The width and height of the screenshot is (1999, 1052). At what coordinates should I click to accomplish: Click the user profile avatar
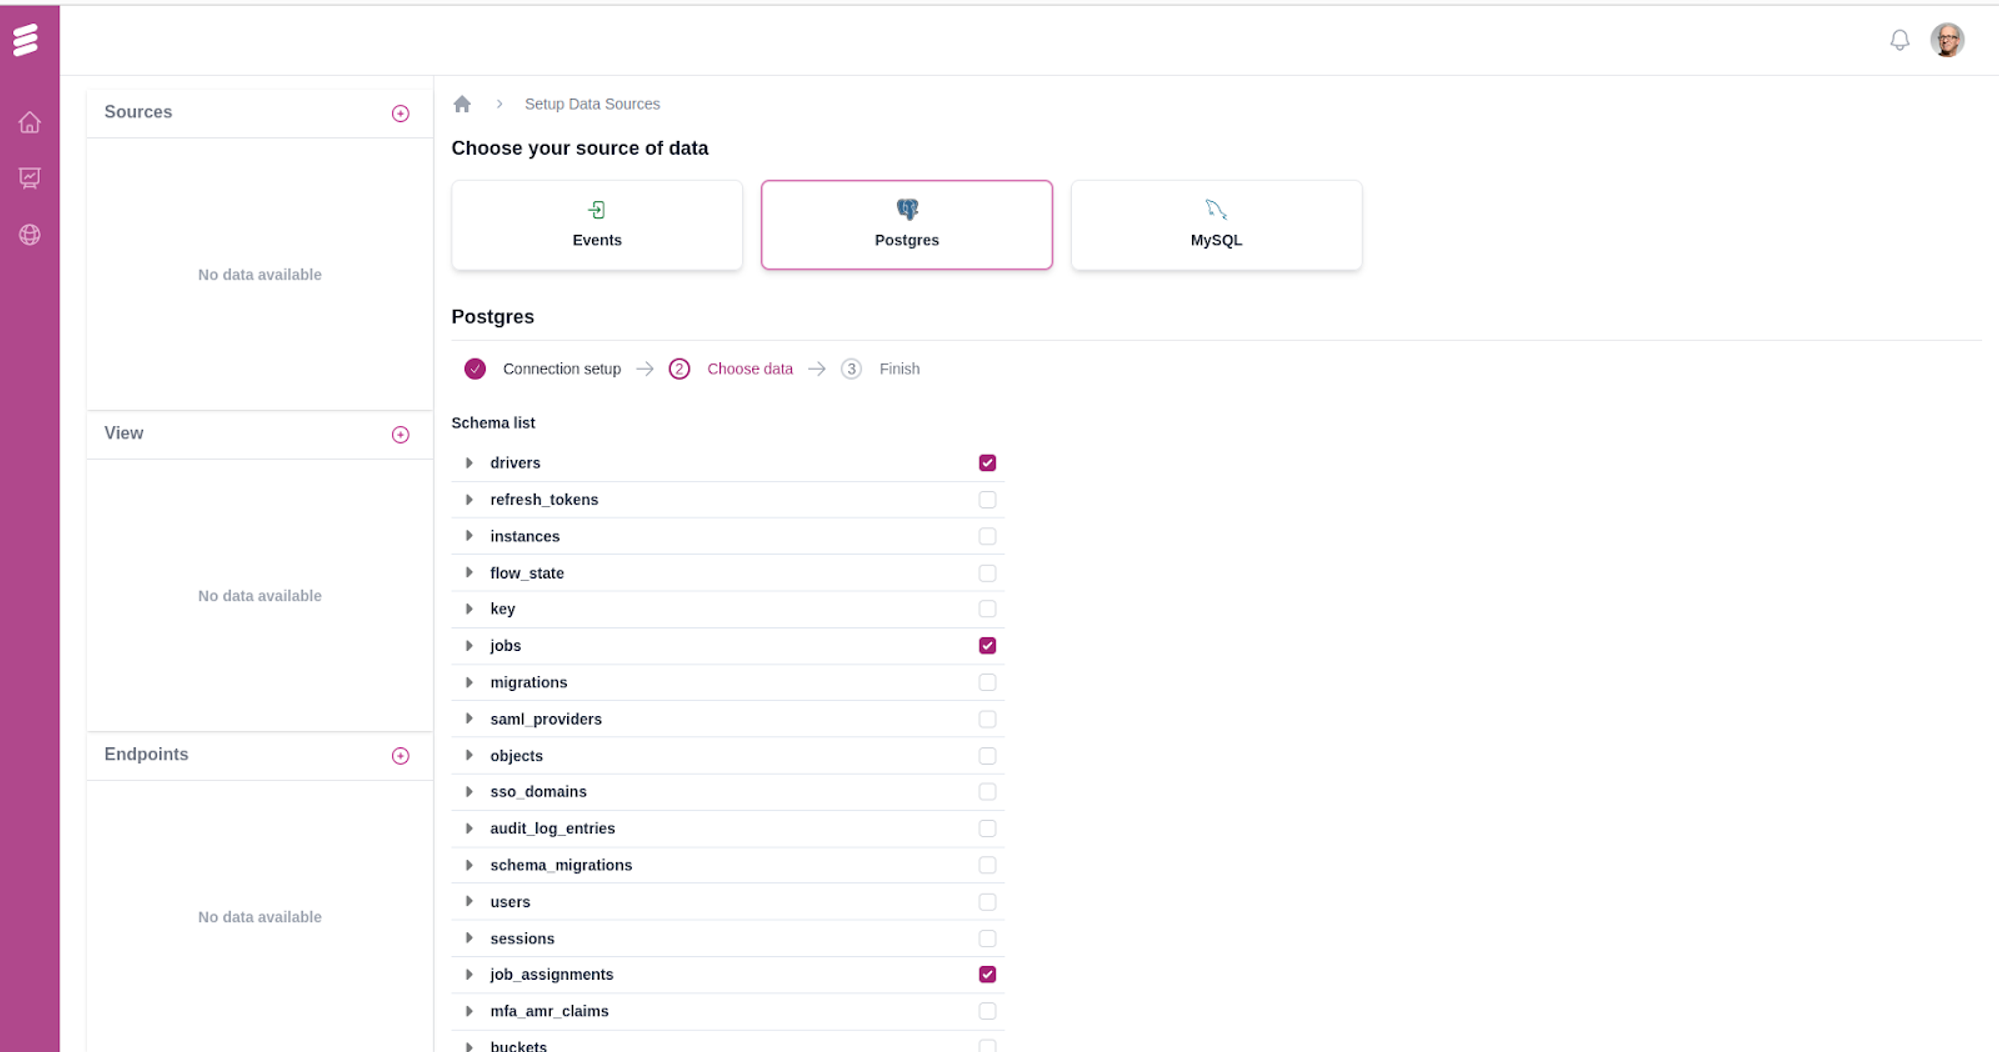pyautogui.click(x=1946, y=40)
